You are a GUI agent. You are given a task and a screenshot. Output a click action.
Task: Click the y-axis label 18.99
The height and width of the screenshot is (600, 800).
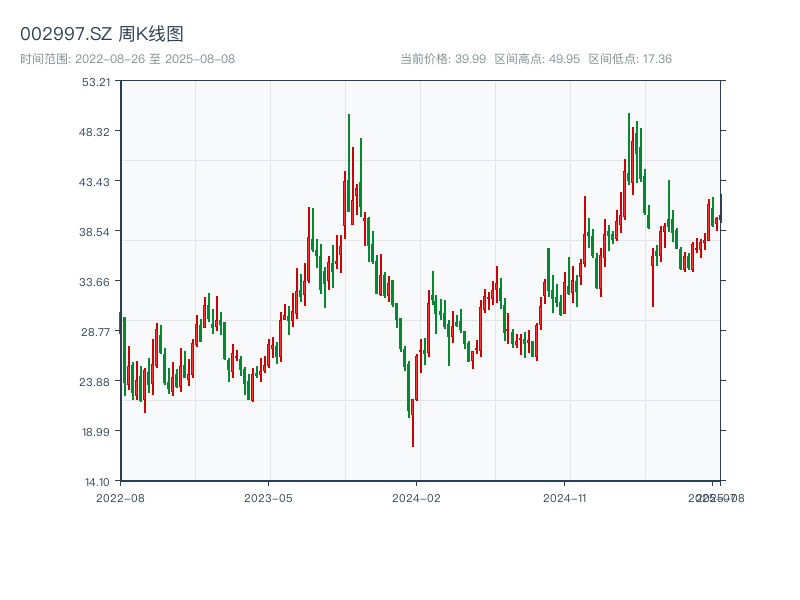click(96, 432)
